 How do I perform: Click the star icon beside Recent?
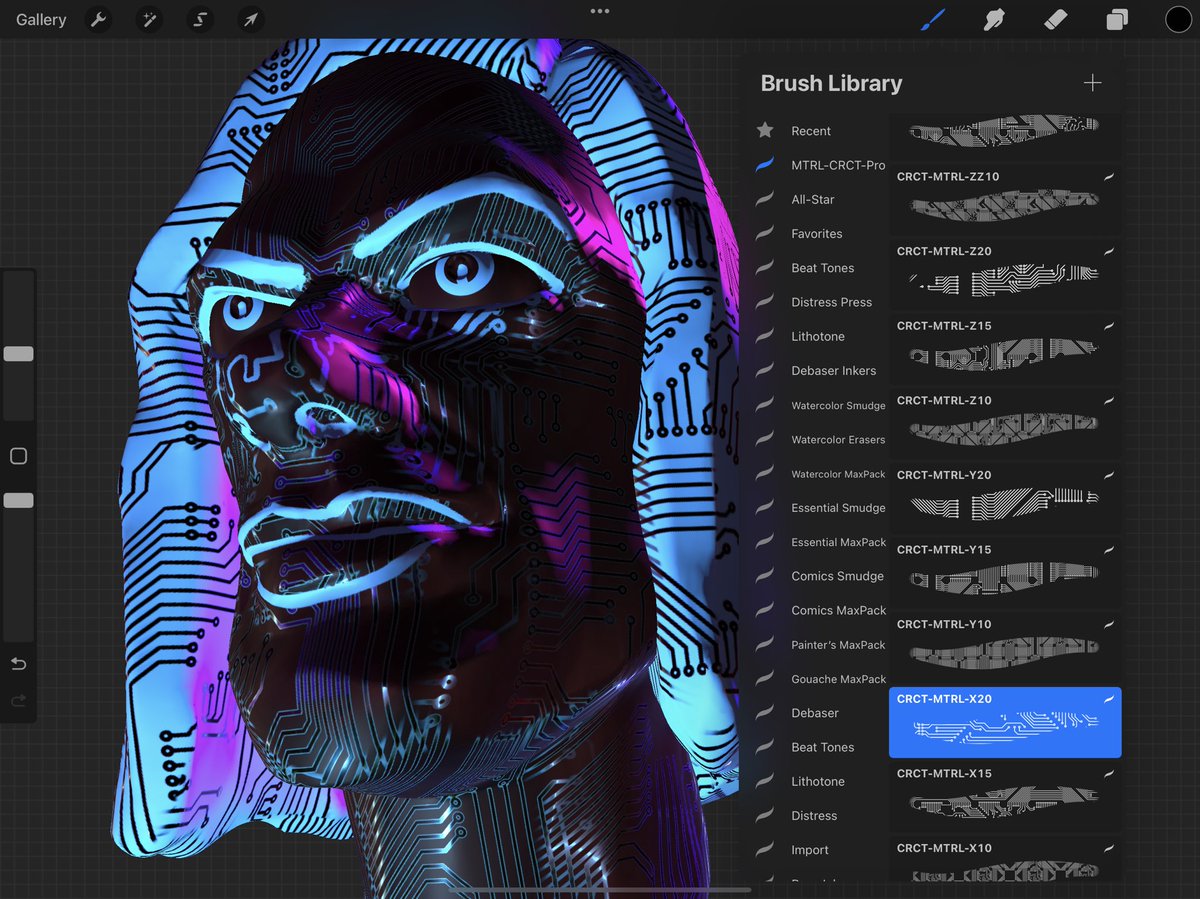point(765,130)
